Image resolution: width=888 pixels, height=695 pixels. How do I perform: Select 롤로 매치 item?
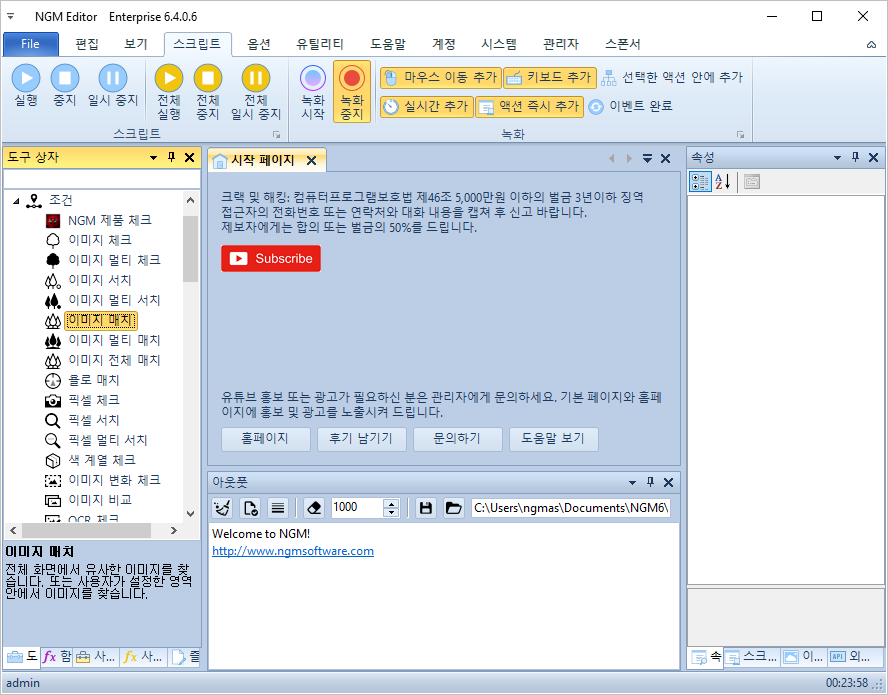click(x=93, y=380)
